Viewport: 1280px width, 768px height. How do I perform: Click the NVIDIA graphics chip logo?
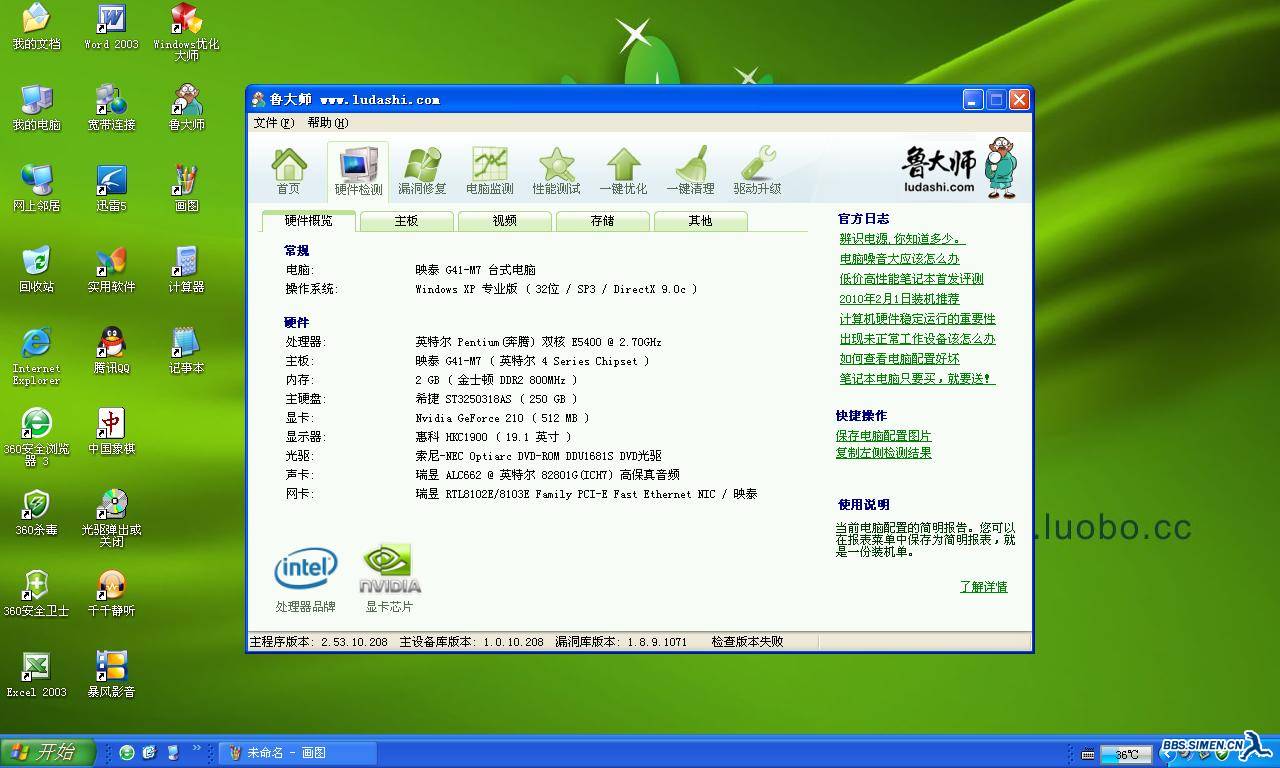coord(389,569)
